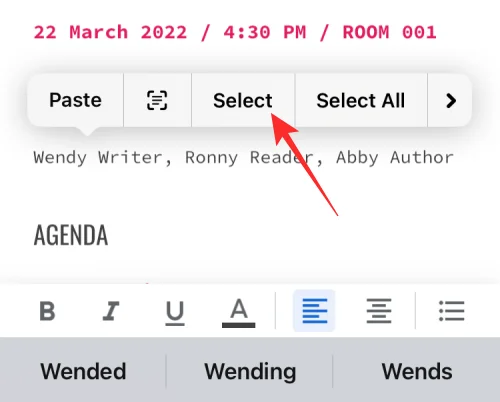The image size is (500, 402).
Task: Tap the AGENDA heading text
Action: coord(71,235)
